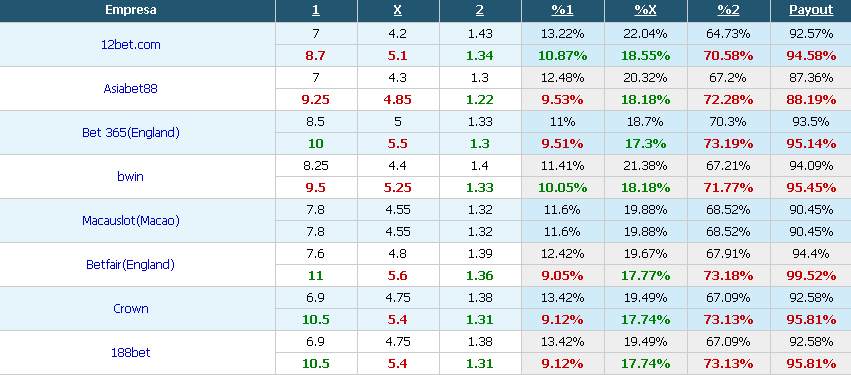851x375 pixels.
Task: Open the 188bet bookmaker link
Action: pyautogui.click(x=131, y=352)
